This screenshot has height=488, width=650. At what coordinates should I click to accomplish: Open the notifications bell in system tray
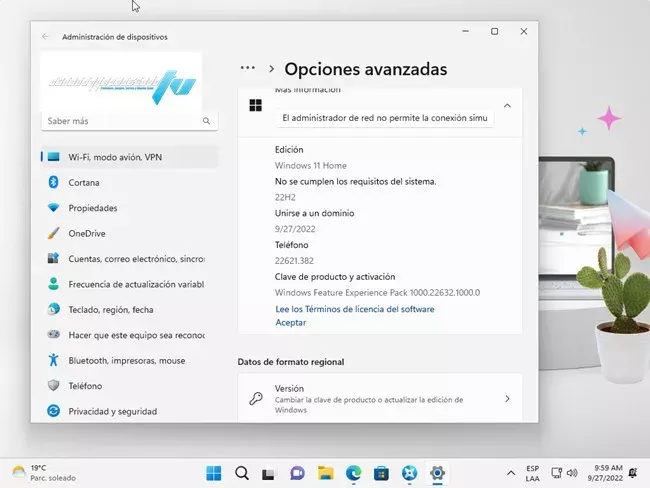[633, 473]
